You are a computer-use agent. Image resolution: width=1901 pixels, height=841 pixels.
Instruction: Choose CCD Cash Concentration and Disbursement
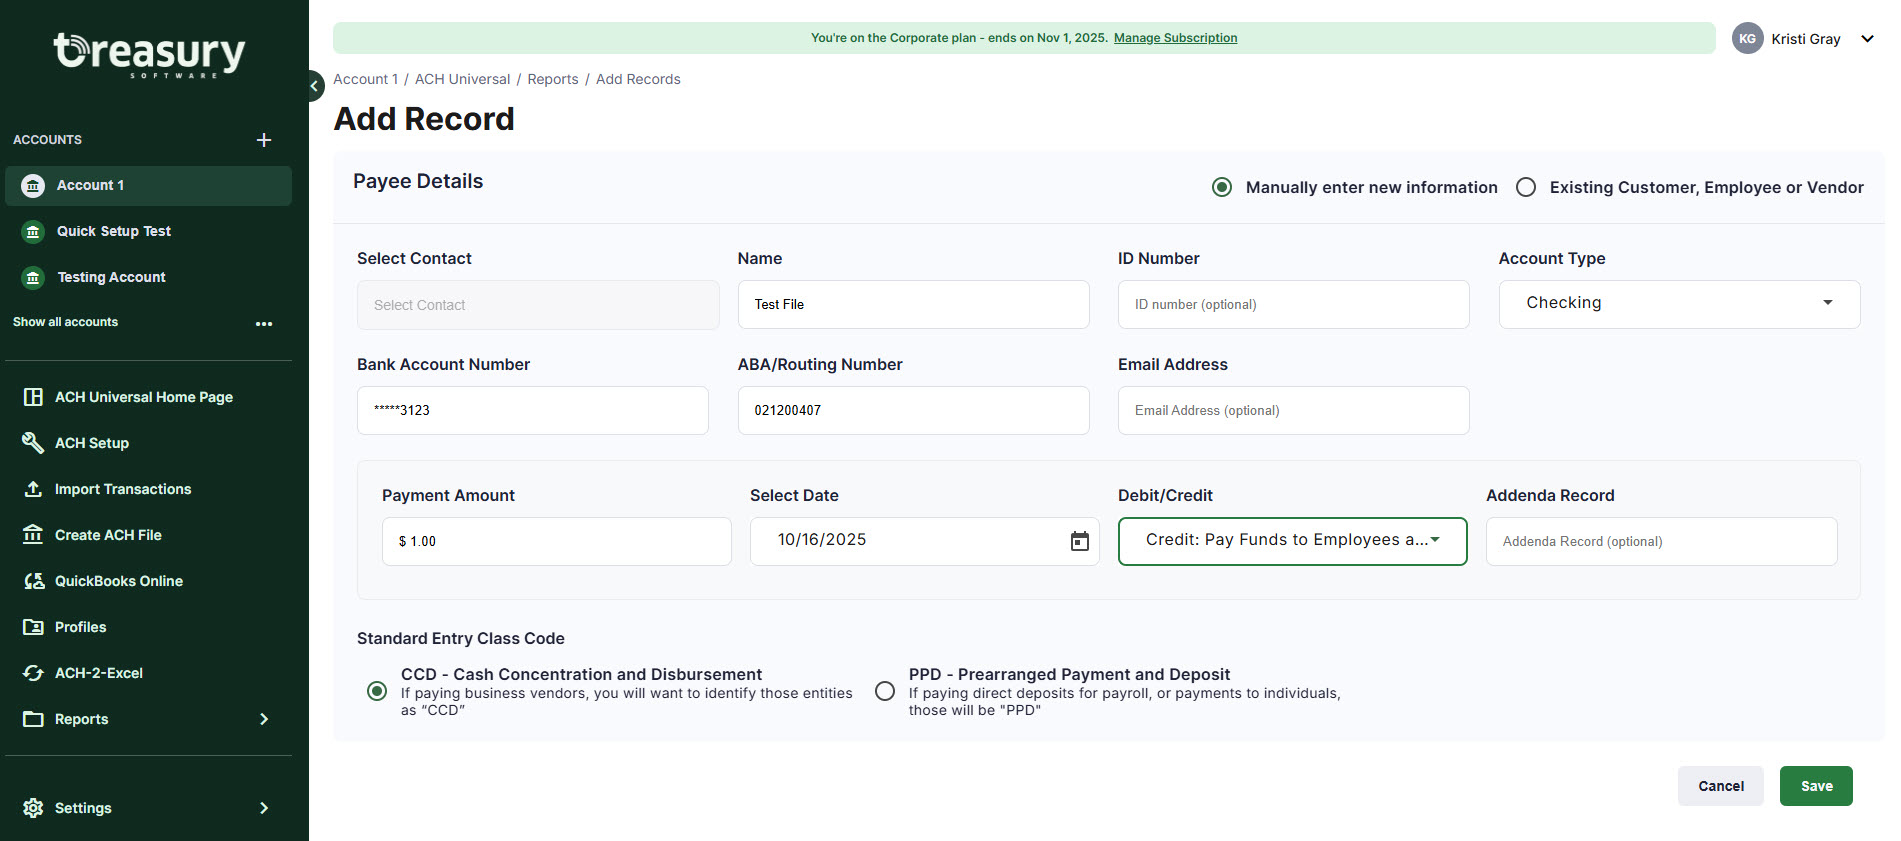[377, 691]
